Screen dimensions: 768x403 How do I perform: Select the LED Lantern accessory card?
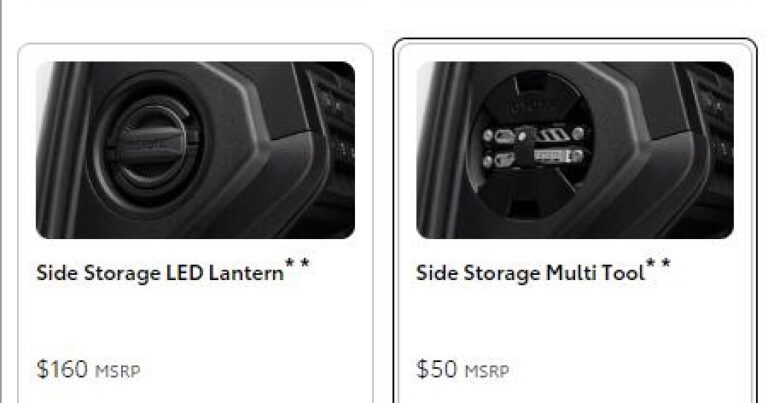click(195, 223)
